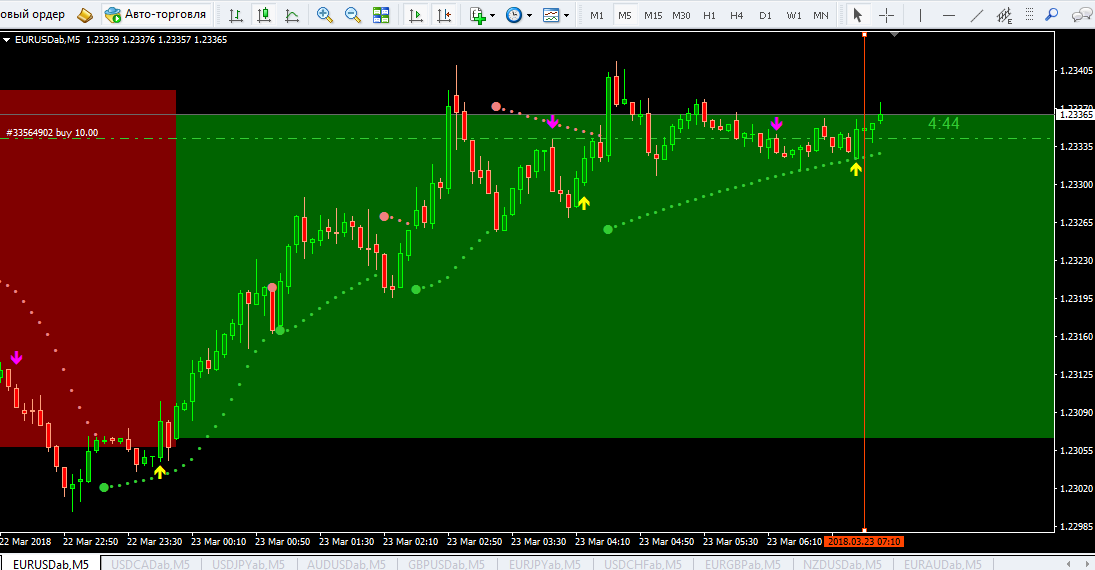Expand the templates dropdown arrow
Viewport: 1095px width, 570px height.
click(566, 15)
